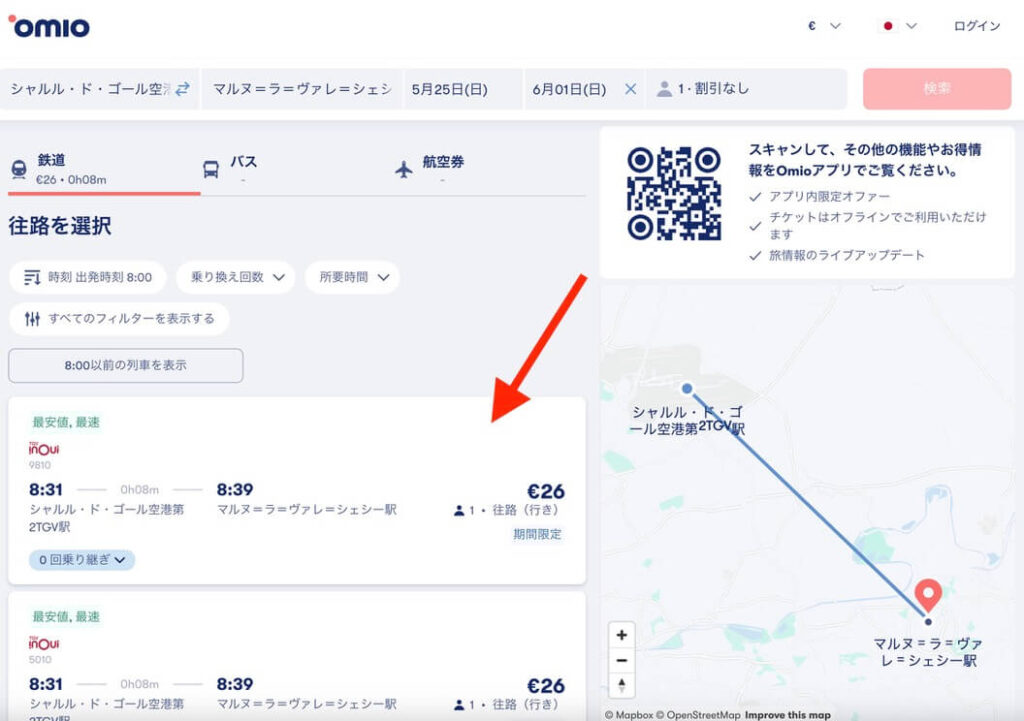Open the Japanese flag language dropdown
This screenshot has width=1024, height=721.
[x=898, y=26]
